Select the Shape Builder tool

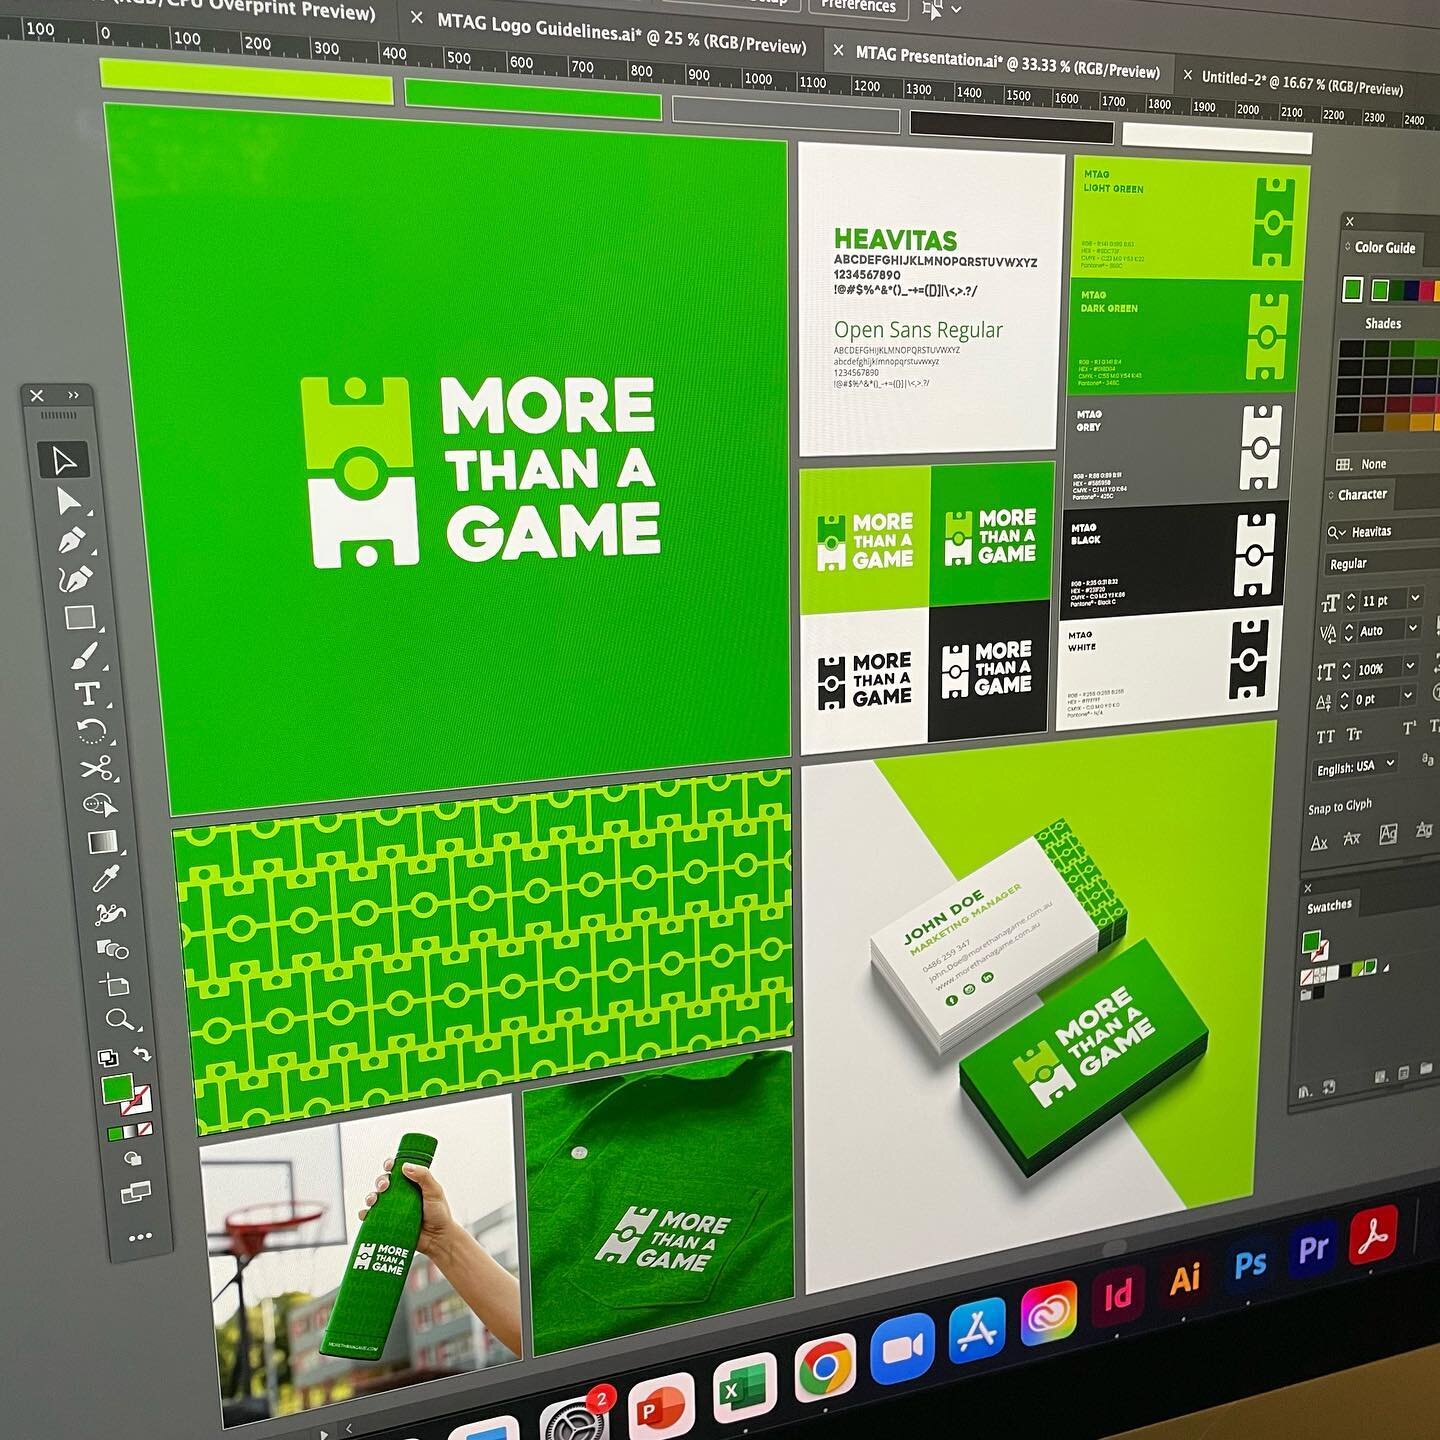99,805
